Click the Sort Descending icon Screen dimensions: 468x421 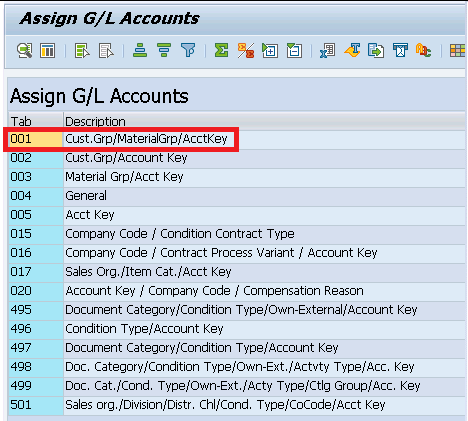point(164,51)
